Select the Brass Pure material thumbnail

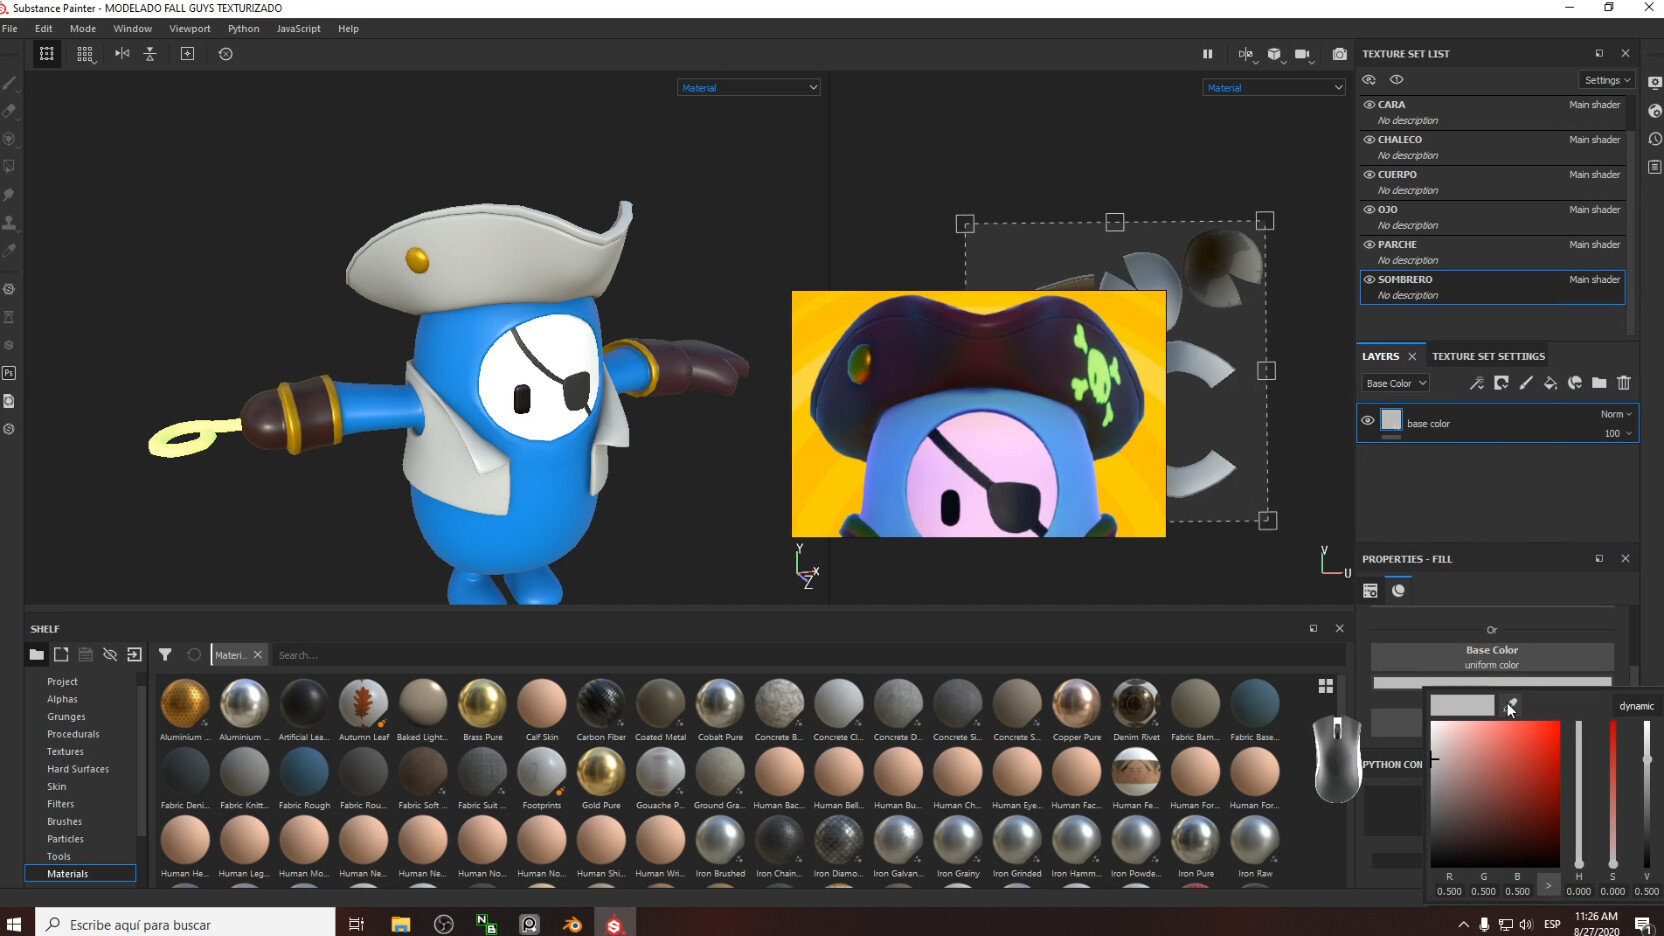pyautogui.click(x=482, y=705)
